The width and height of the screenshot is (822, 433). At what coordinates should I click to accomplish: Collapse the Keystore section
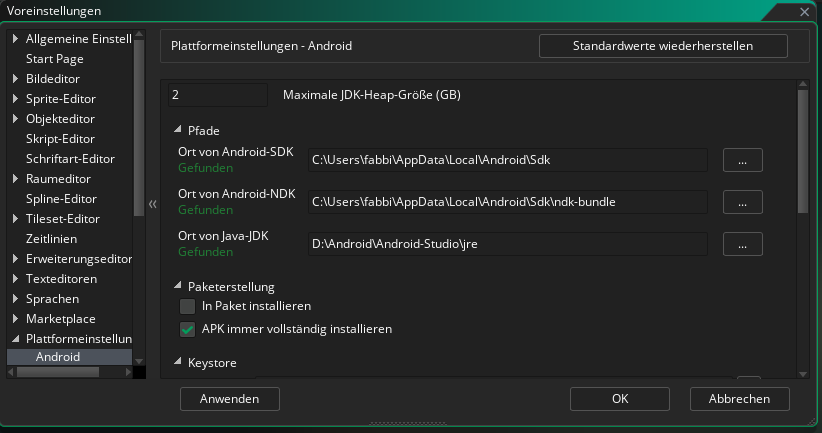(178, 361)
